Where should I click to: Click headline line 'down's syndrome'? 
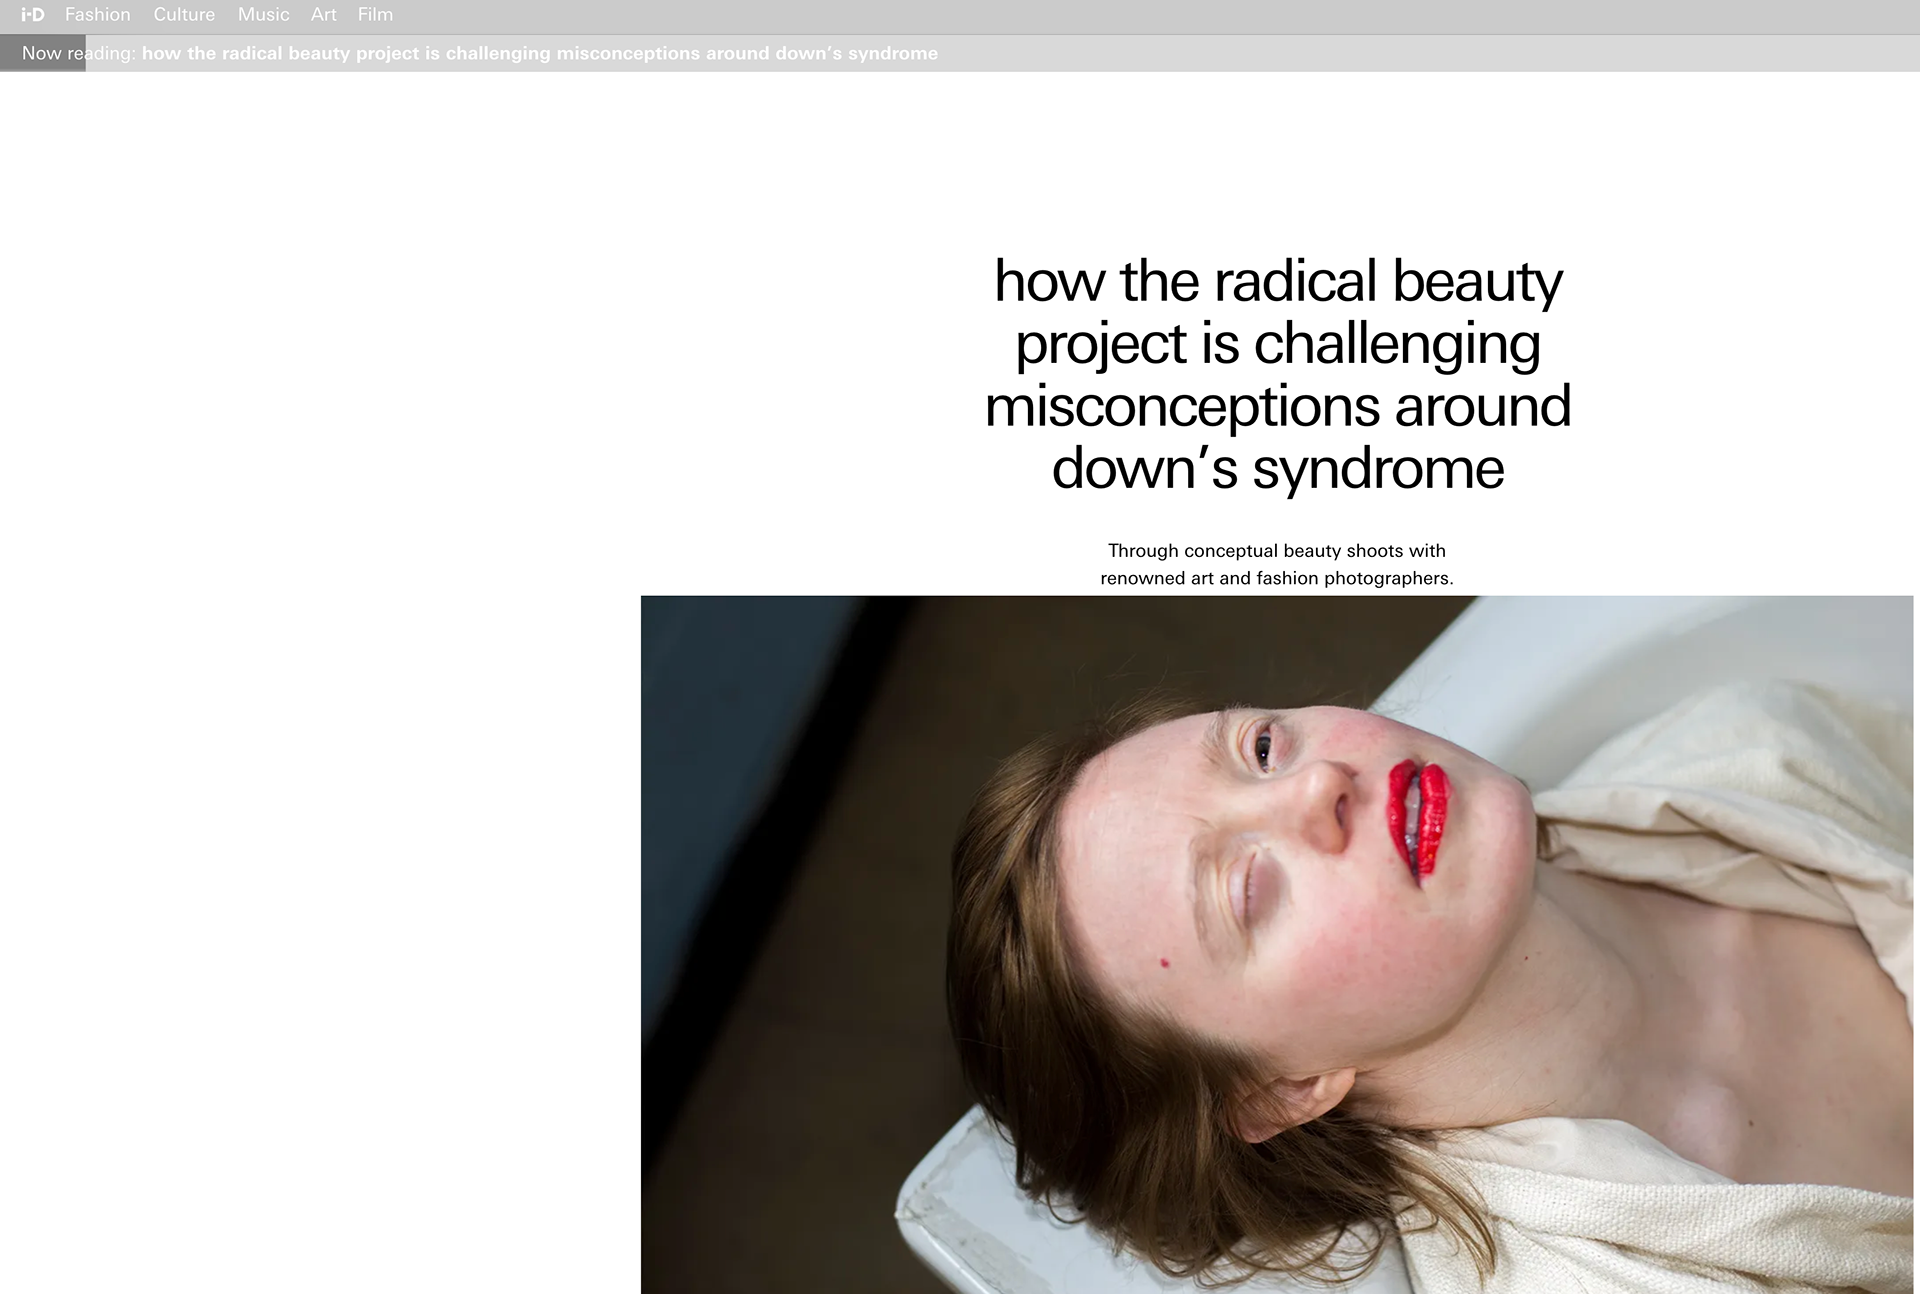(1277, 468)
